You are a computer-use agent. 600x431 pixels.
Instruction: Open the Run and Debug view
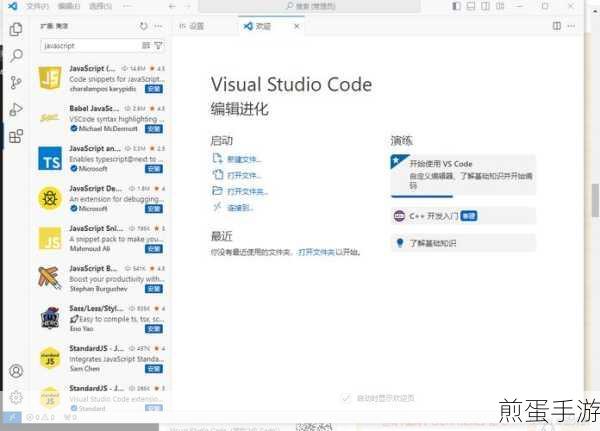coord(16,109)
